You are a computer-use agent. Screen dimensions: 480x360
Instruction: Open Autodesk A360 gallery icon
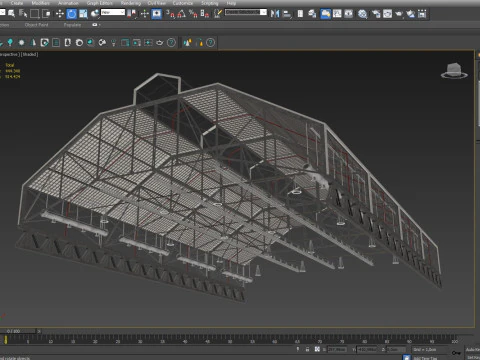pyautogui.click(x=422, y=14)
